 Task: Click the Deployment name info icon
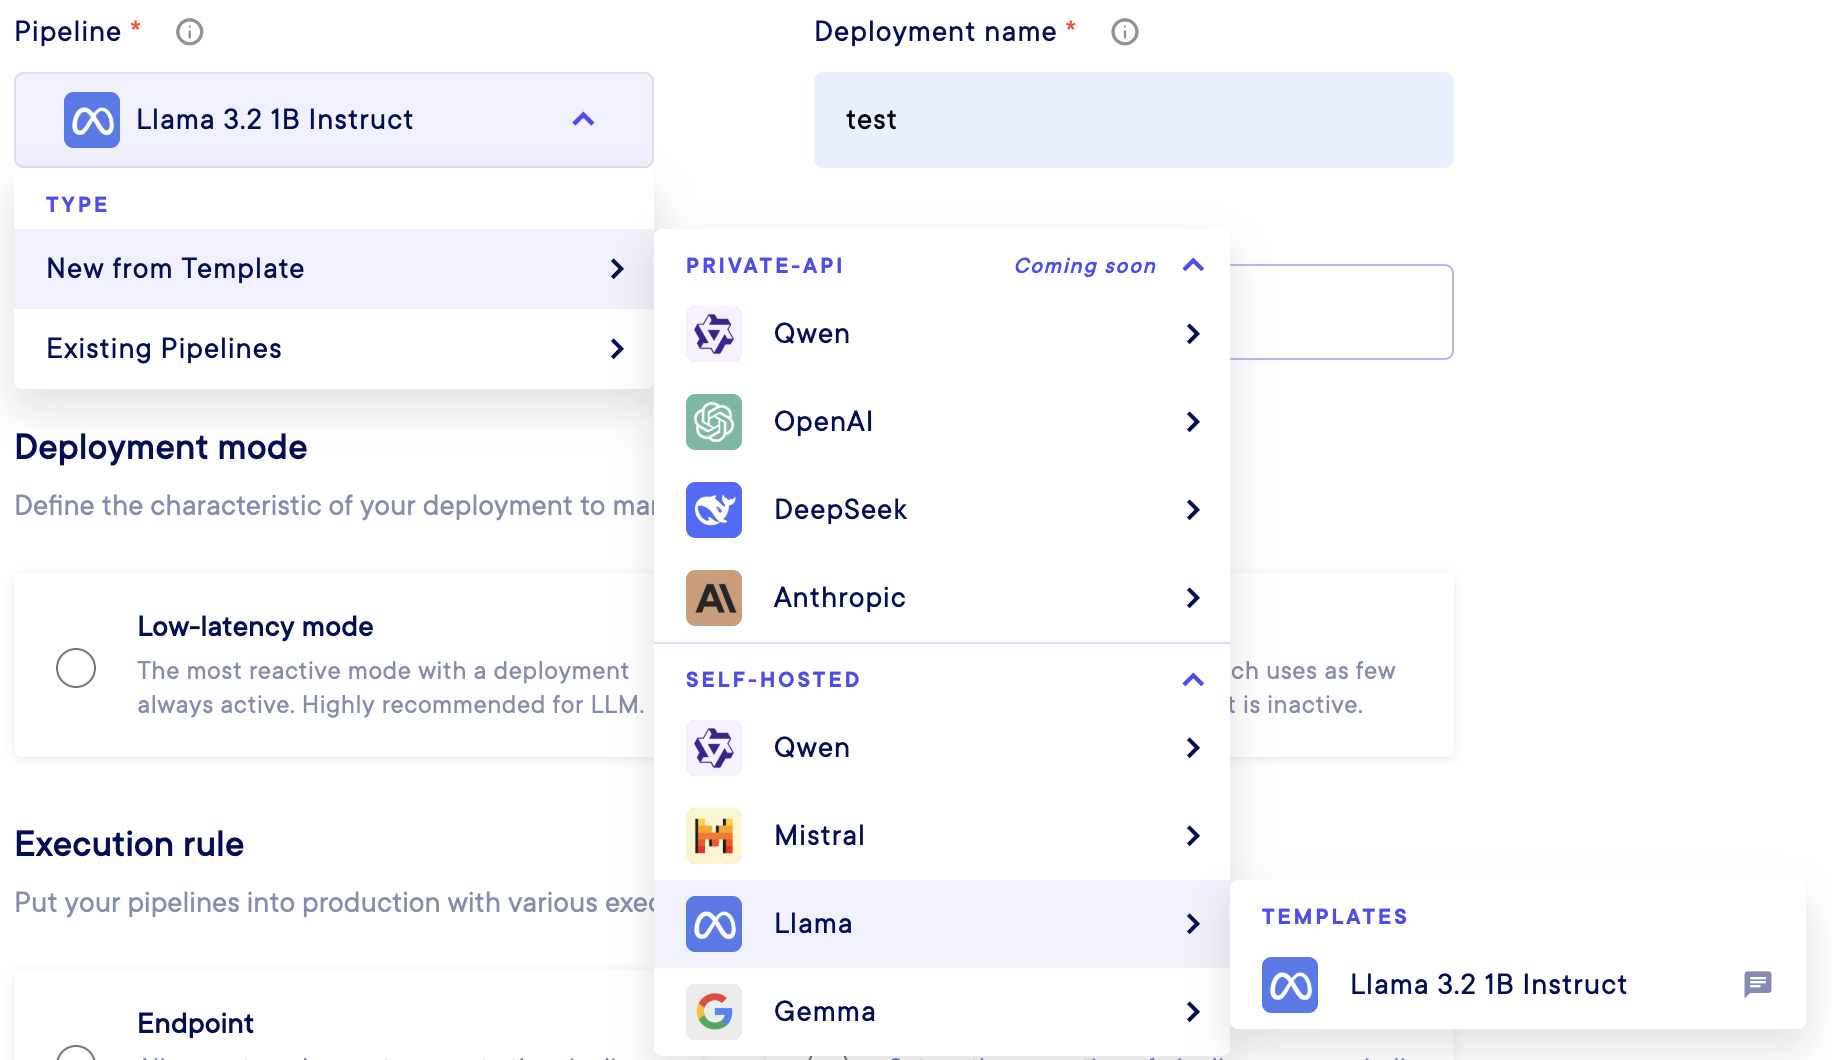pyautogui.click(x=1124, y=32)
